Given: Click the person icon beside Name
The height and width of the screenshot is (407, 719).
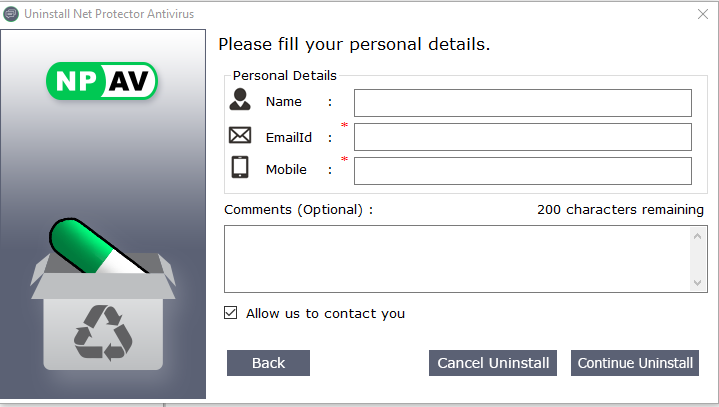Looking at the screenshot, I should 239,99.
